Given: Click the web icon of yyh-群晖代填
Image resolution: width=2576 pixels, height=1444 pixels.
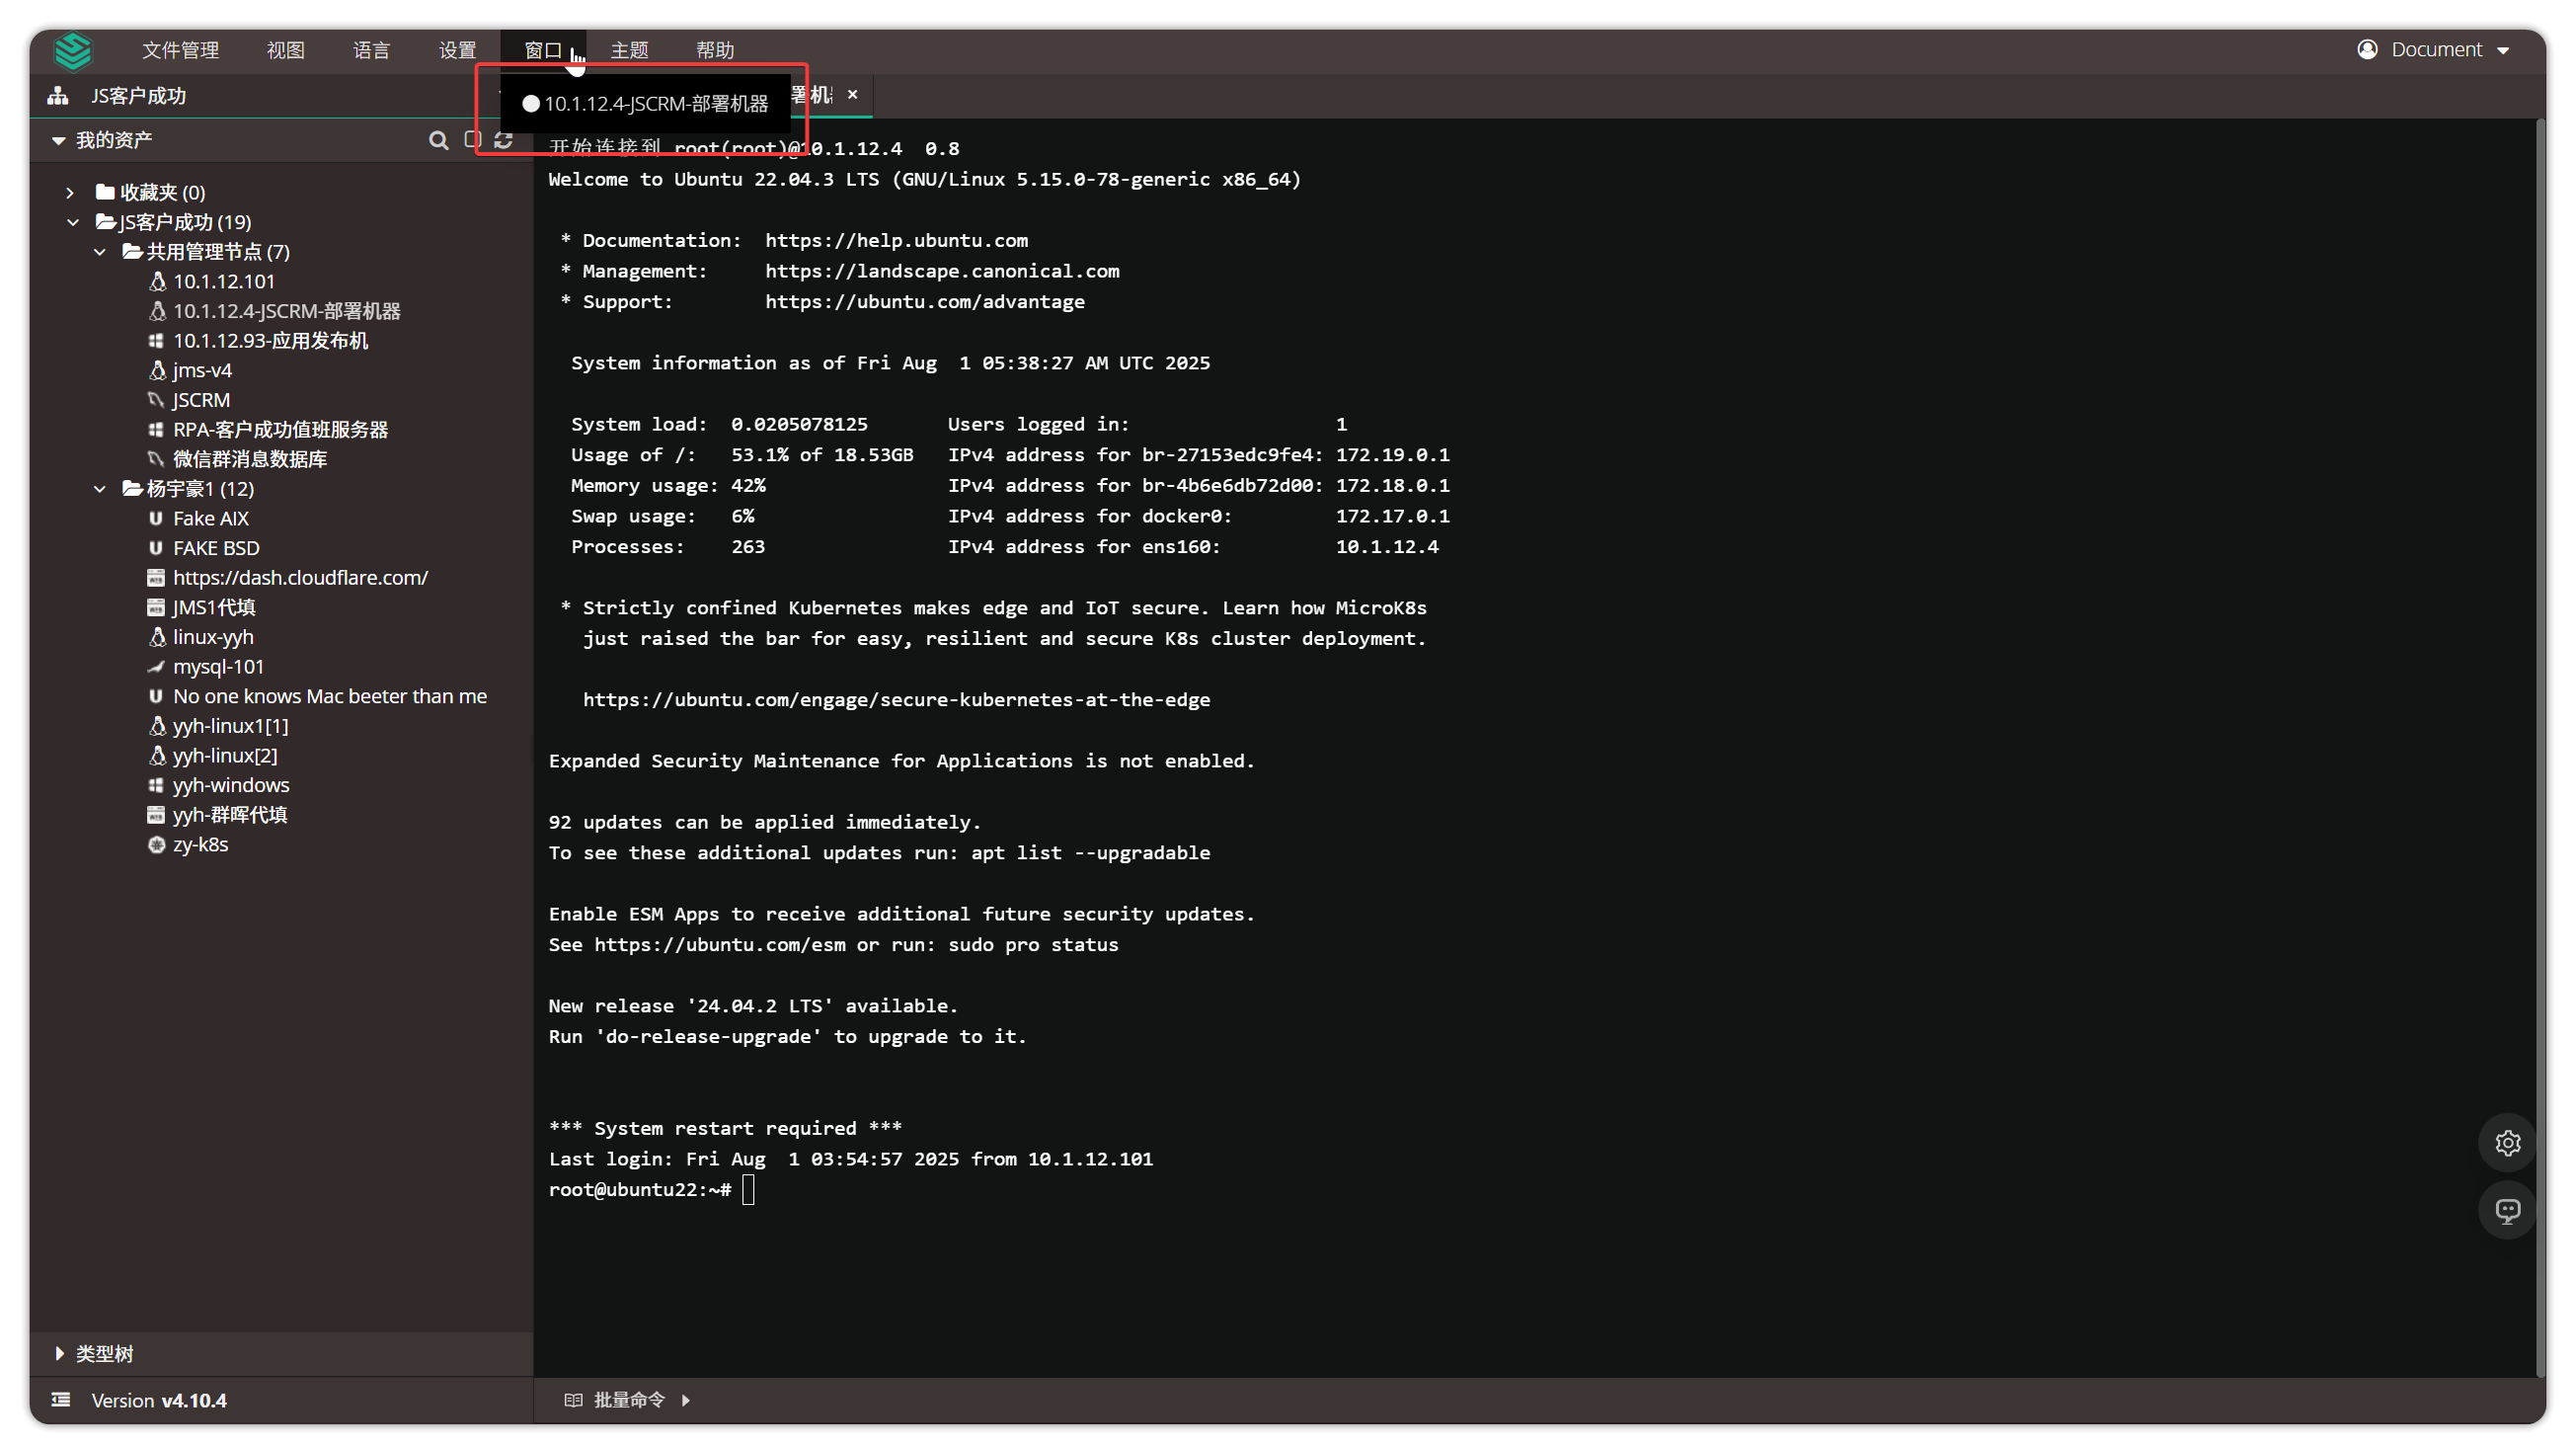Looking at the screenshot, I should pos(156,815).
